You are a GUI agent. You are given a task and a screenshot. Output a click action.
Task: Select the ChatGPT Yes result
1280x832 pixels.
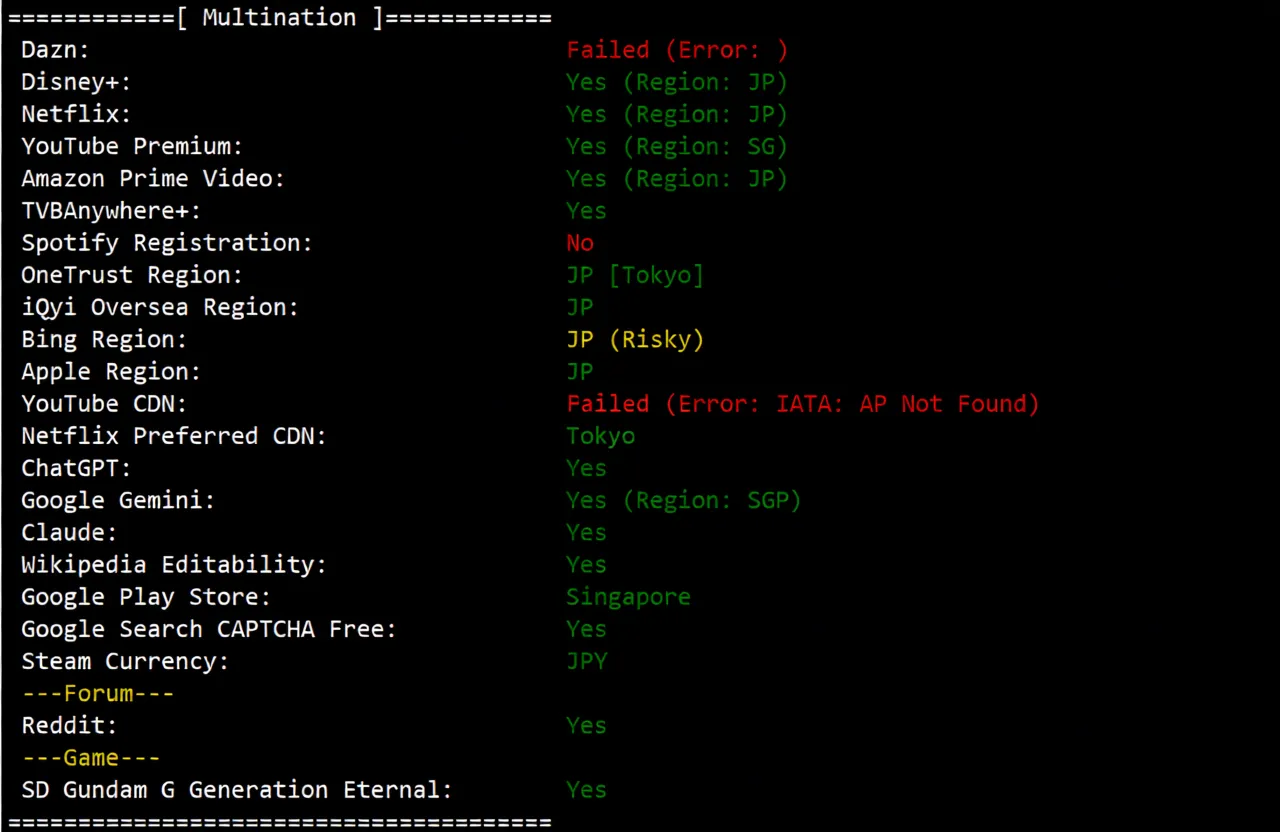(586, 467)
